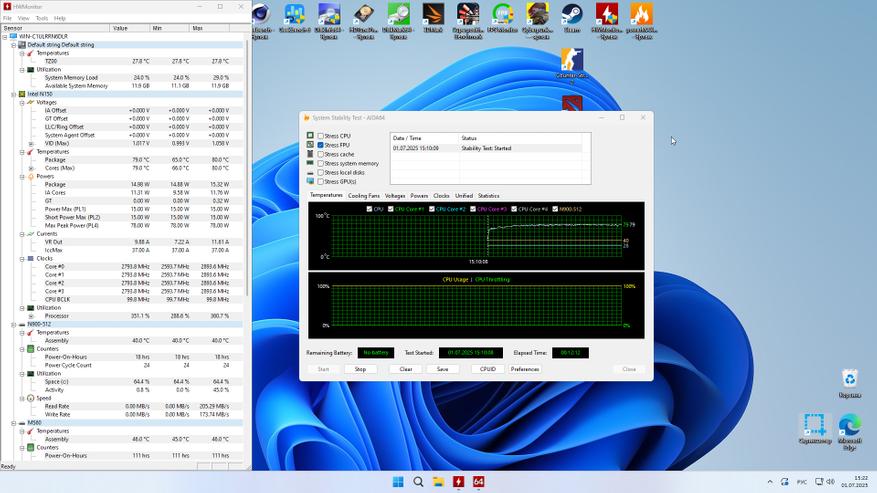Collapse the Voltages section in HWMonitor
The image size is (877, 493).
click(x=22, y=102)
